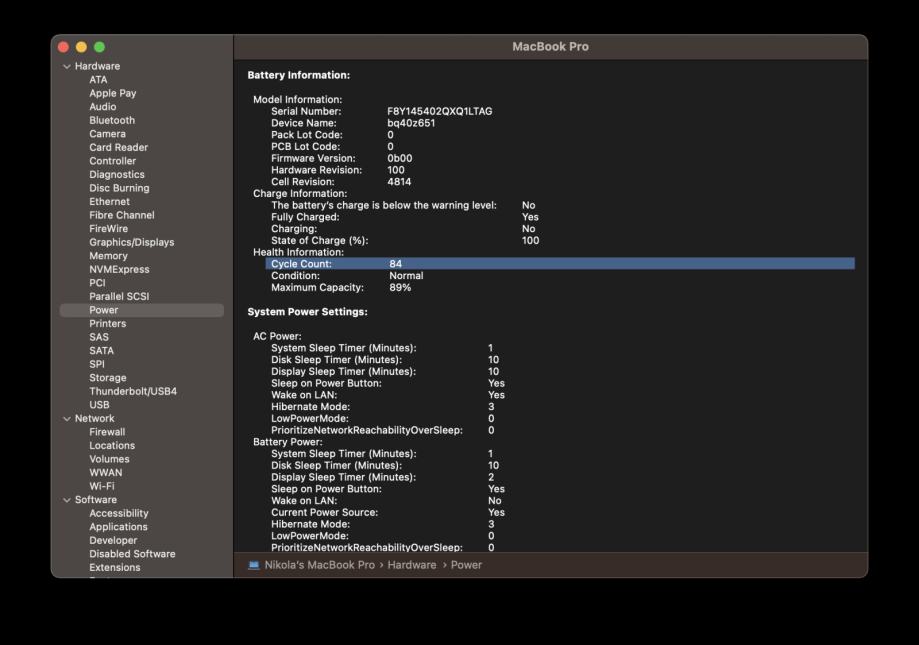Screen dimensions: 919x645
Task: Click the laptop icon in path bar
Action: (x=254, y=565)
